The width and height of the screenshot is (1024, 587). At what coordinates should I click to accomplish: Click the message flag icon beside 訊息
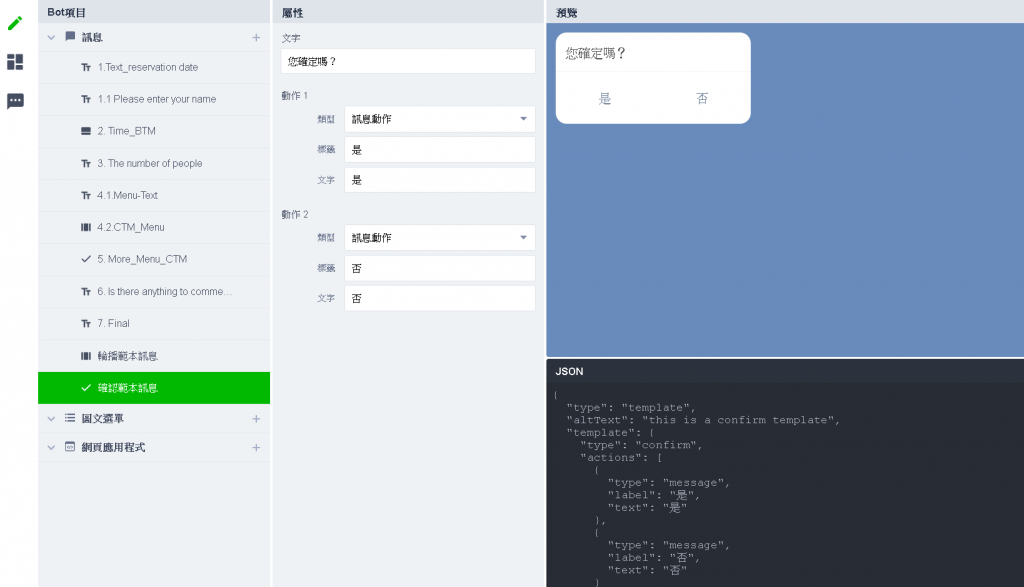[x=70, y=37]
